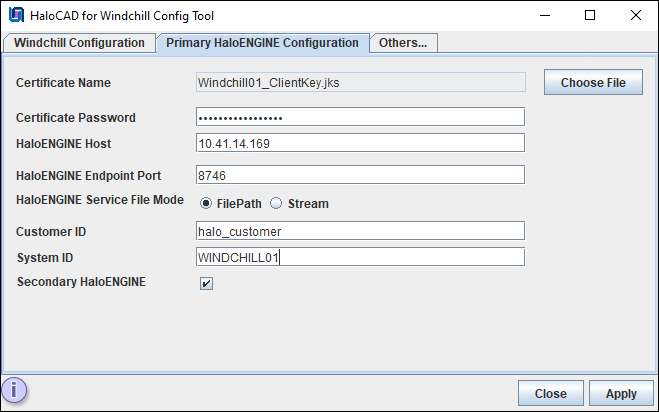Viewport: 659px width, 412px height.
Task: Click the Choose File button
Action: click(593, 82)
